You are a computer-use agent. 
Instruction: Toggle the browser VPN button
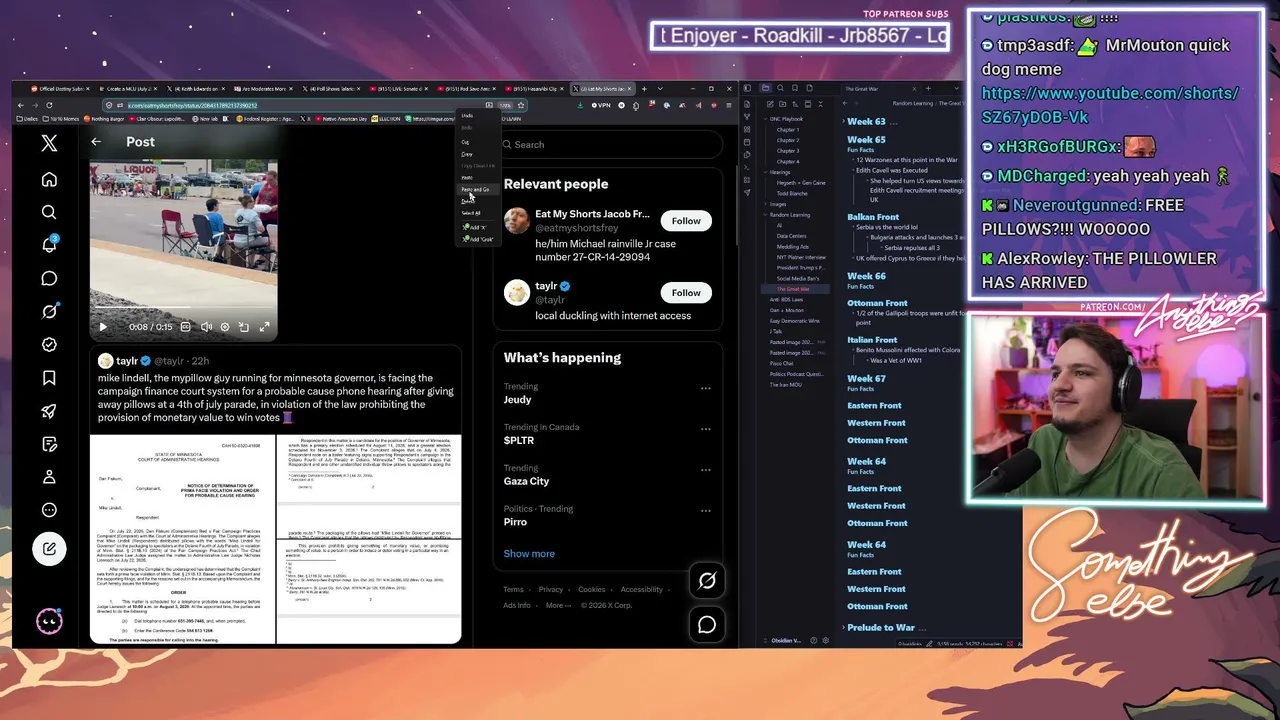pos(601,105)
